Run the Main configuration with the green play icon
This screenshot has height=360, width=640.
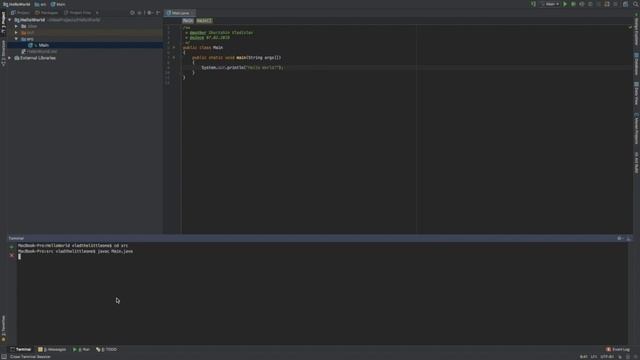[x=565, y=4]
